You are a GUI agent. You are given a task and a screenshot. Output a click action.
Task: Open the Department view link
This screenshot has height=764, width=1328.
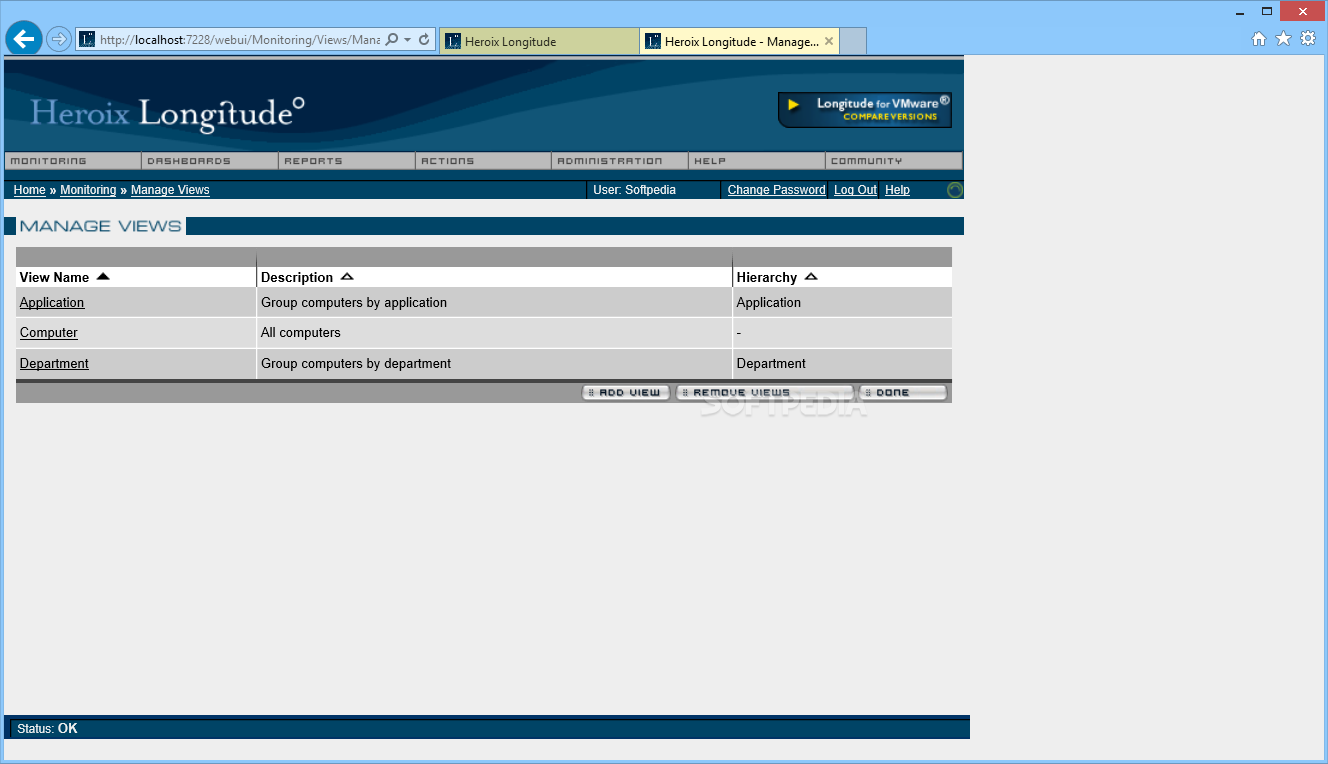[x=54, y=364]
